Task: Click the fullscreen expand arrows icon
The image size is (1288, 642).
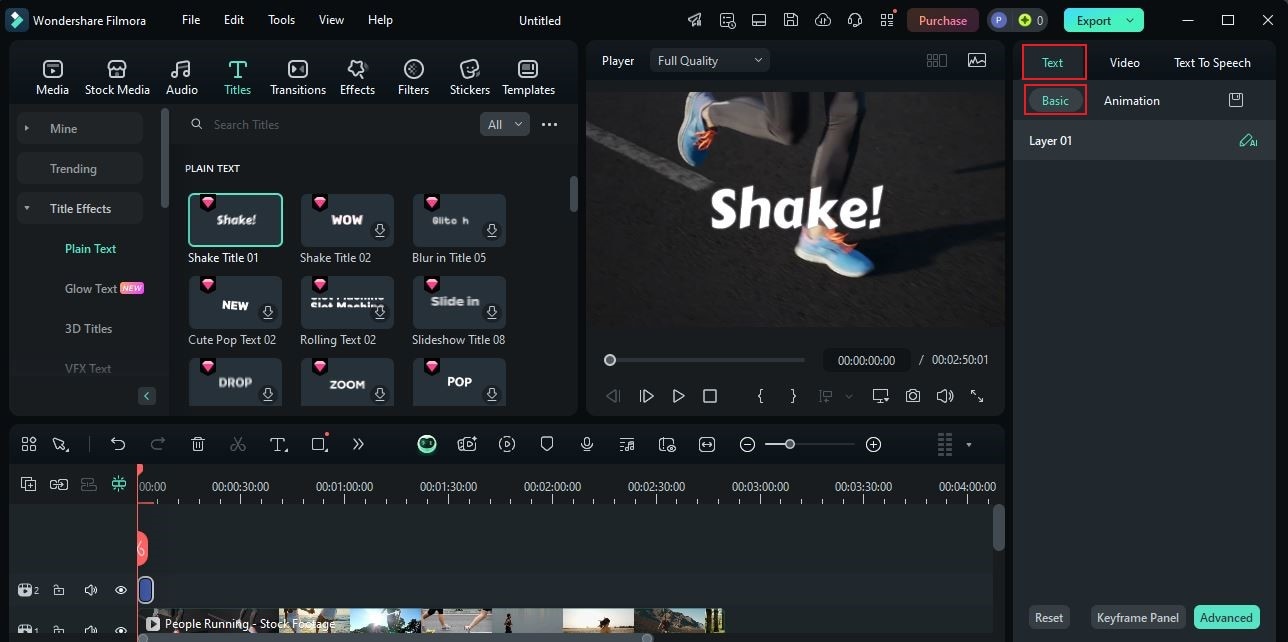Action: pos(977,396)
